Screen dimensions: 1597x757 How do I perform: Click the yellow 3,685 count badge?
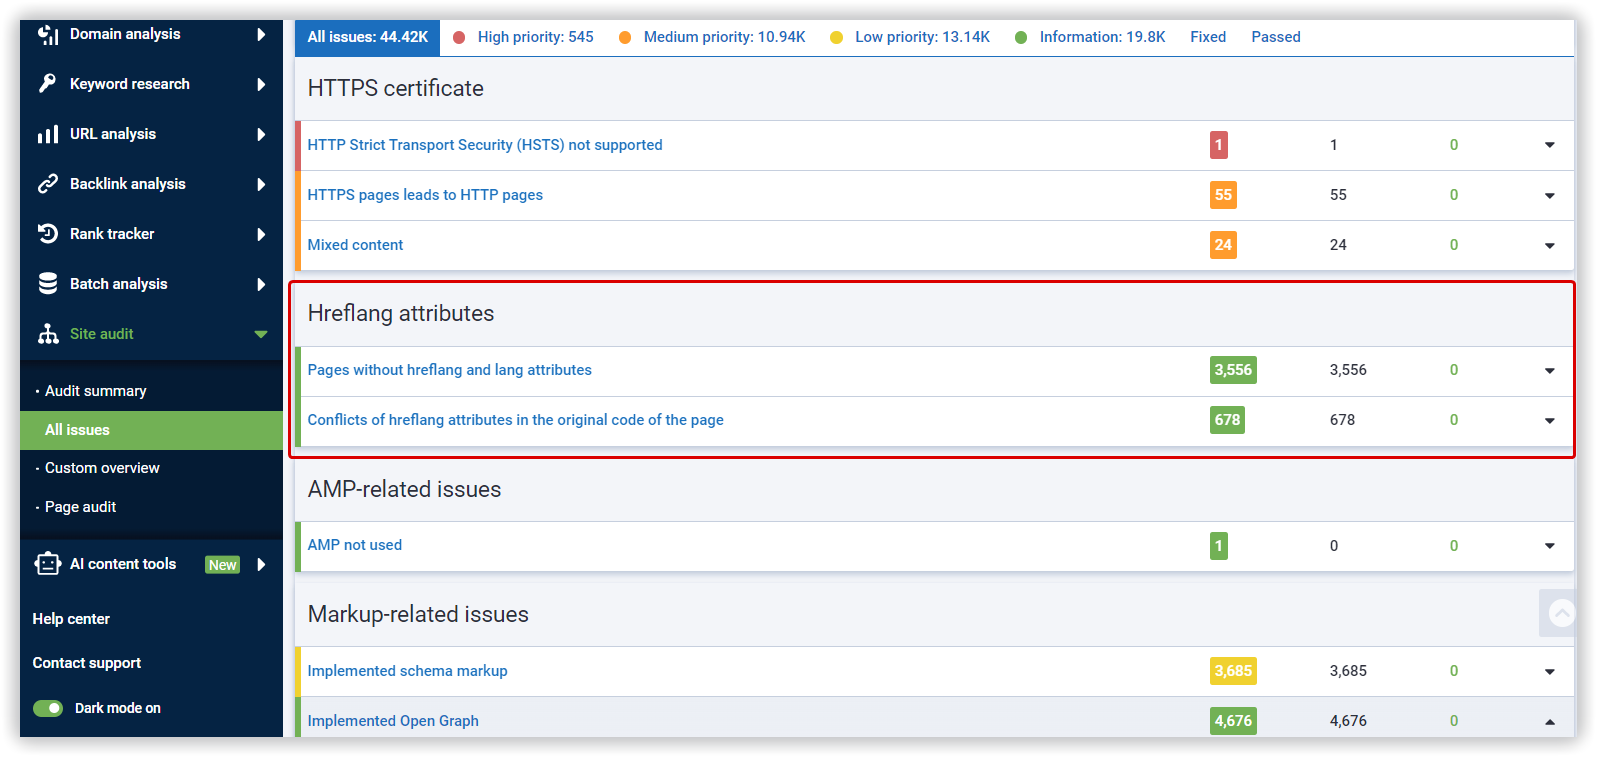[1233, 671]
